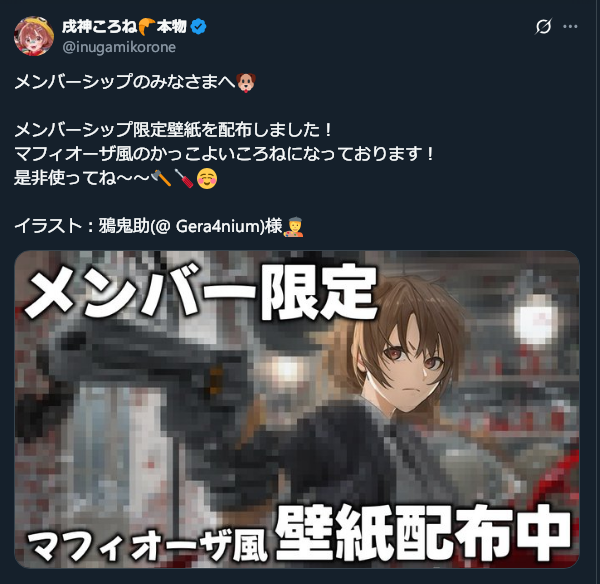Open the attached wallpaper preview image

point(297,409)
